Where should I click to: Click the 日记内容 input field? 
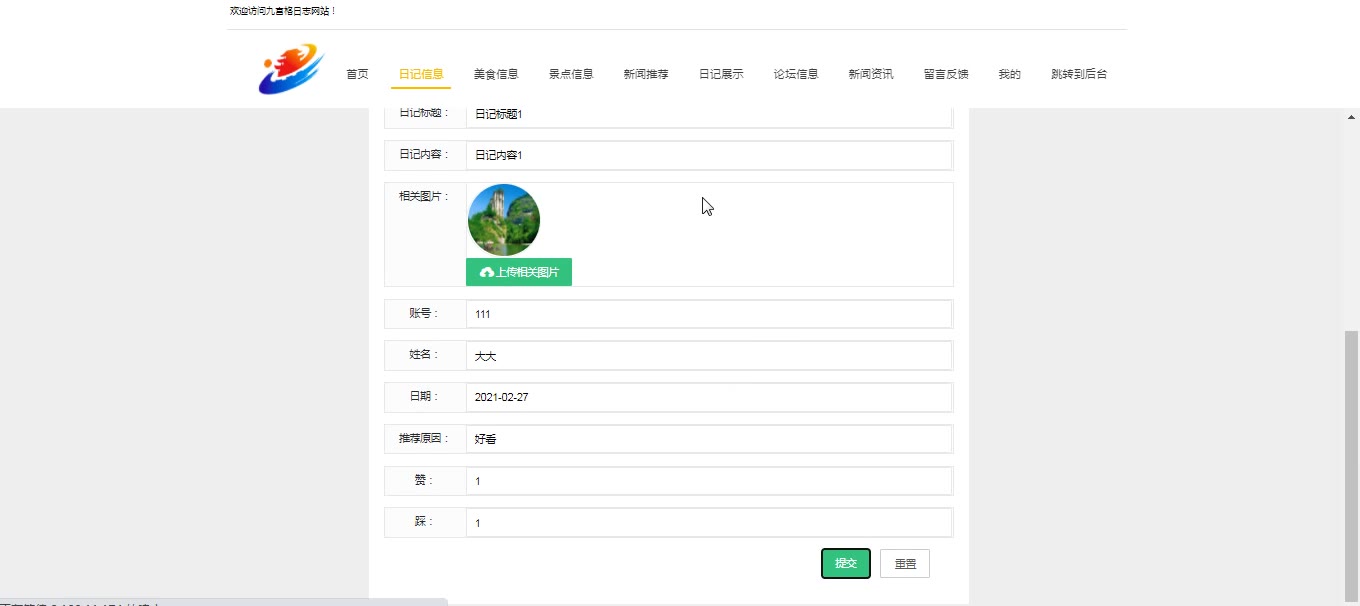coord(709,155)
